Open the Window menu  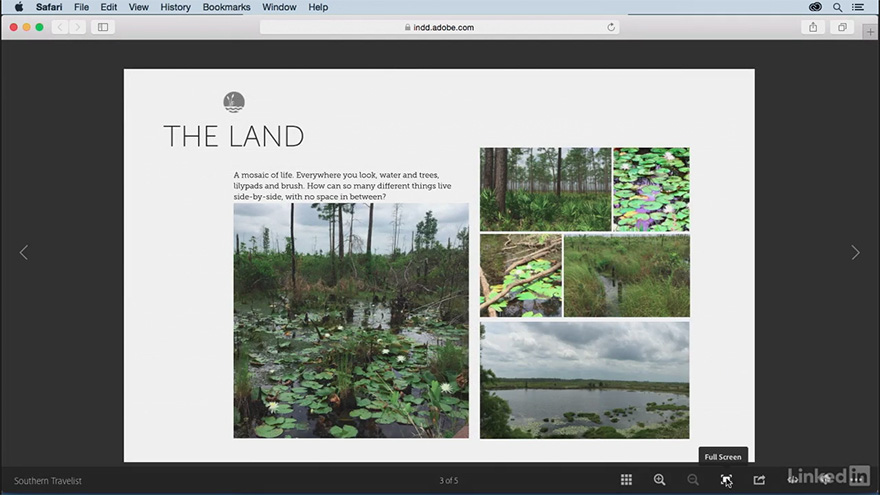coord(279,7)
